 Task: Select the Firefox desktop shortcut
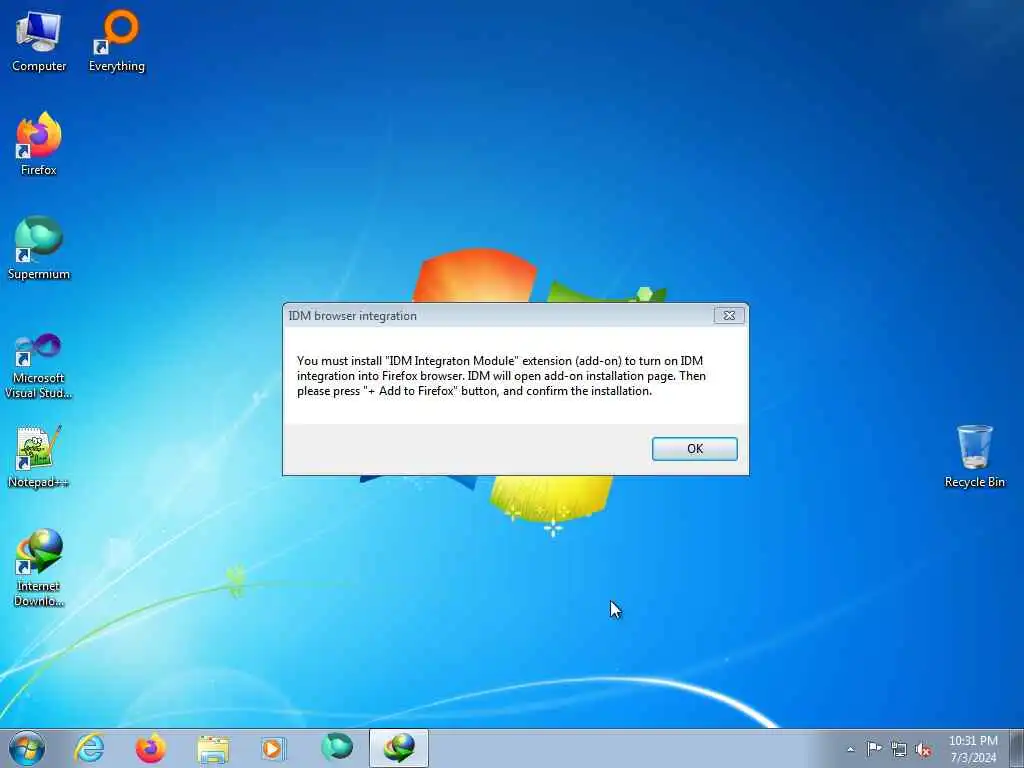click(x=39, y=144)
